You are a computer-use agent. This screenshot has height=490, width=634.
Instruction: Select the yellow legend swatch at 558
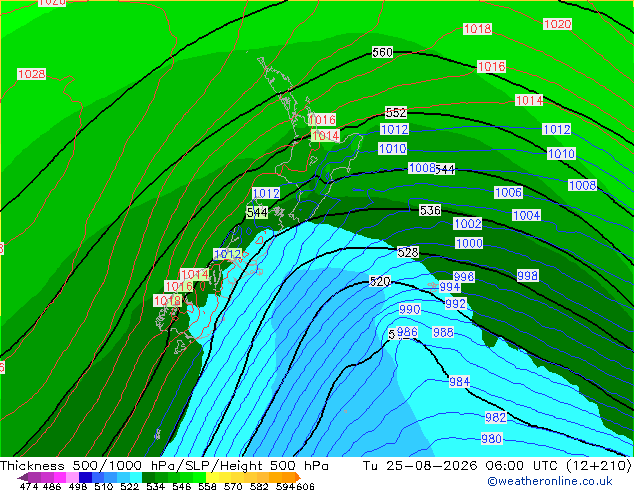tap(212, 477)
